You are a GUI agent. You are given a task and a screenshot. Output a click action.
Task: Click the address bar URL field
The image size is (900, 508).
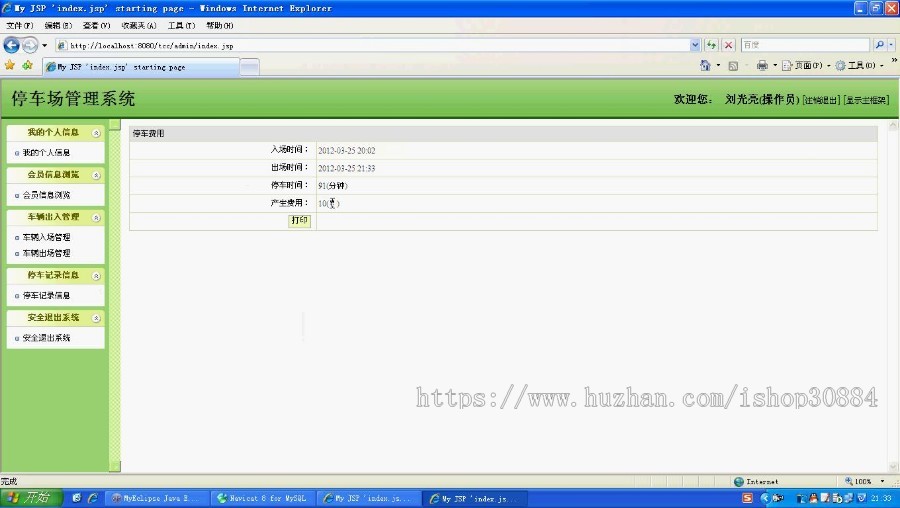pyautogui.click(x=373, y=45)
